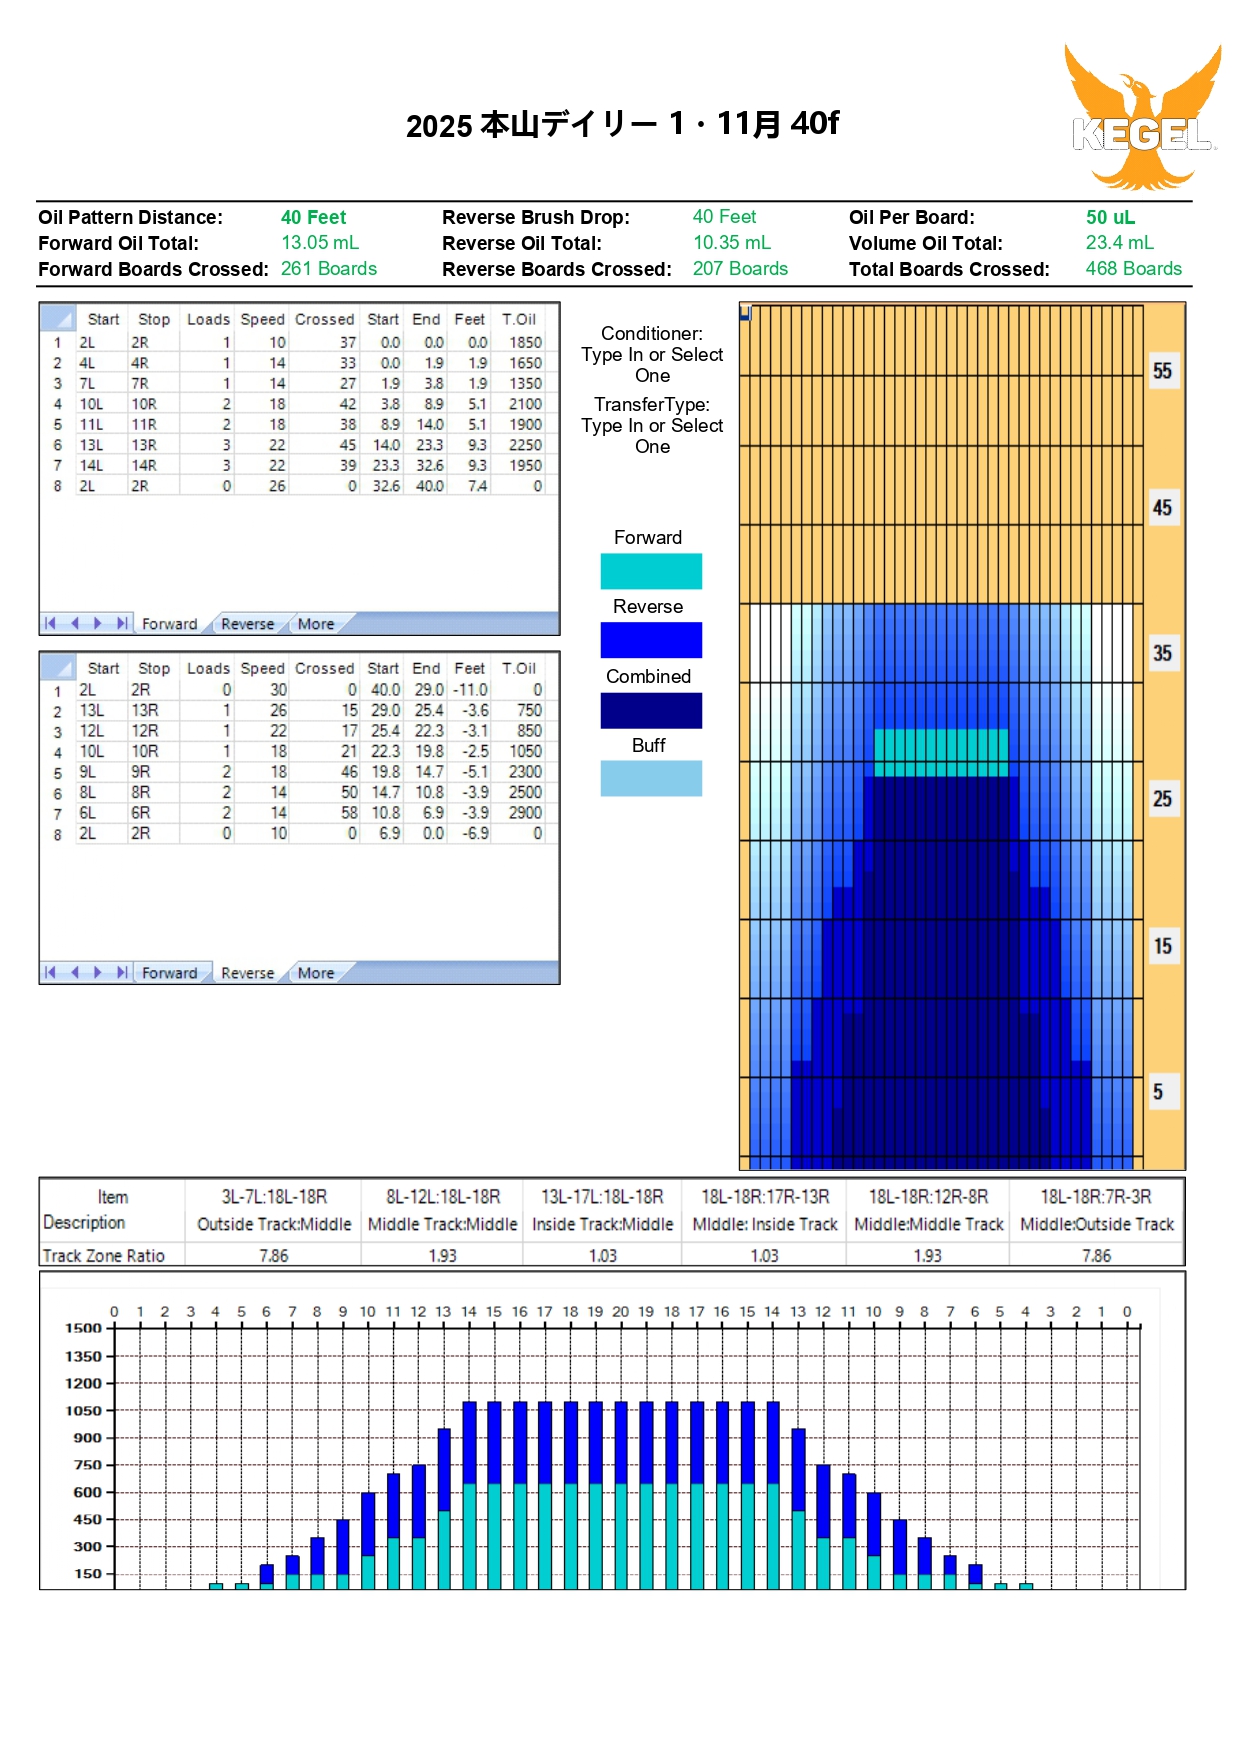The width and height of the screenshot is (1241, 1754).
Task: Pick the Buff light blue swatch
Action: [x=651, y=778]
